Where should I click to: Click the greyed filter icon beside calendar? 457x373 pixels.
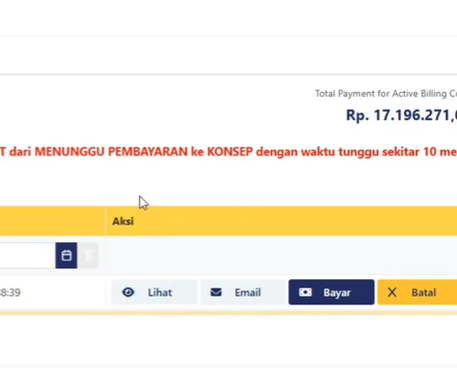tap(88, 255)
